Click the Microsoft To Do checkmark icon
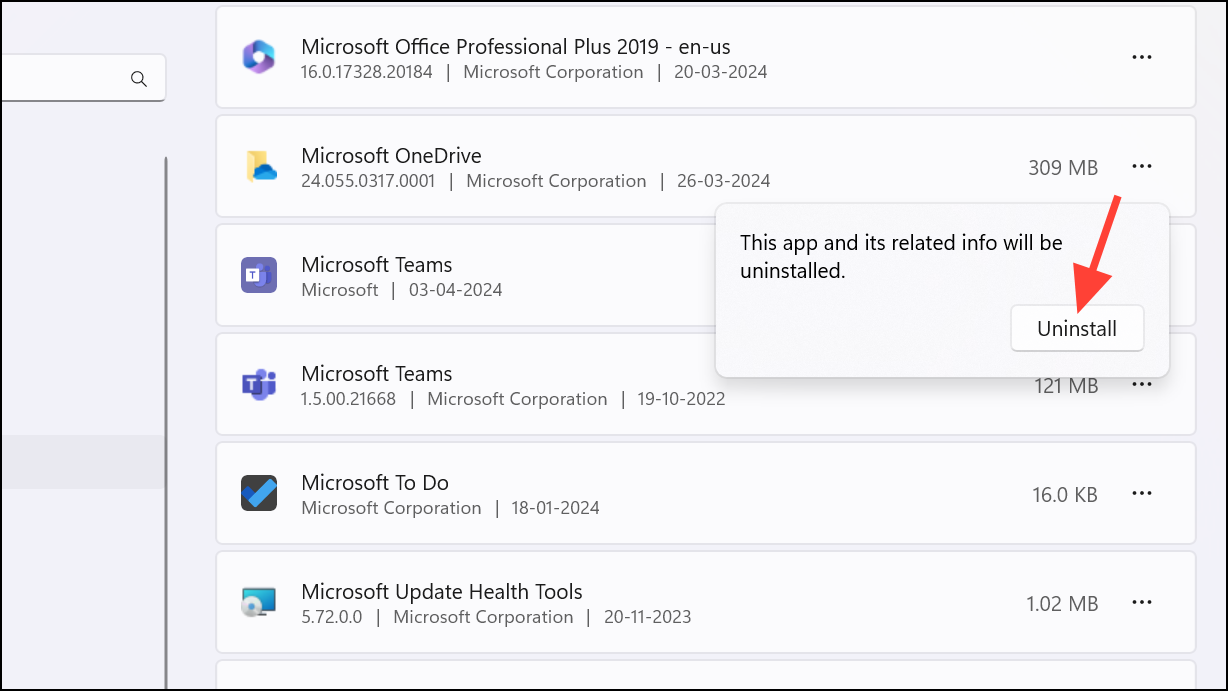Viewport: 1228px width, 691px height. click(259, 493)
